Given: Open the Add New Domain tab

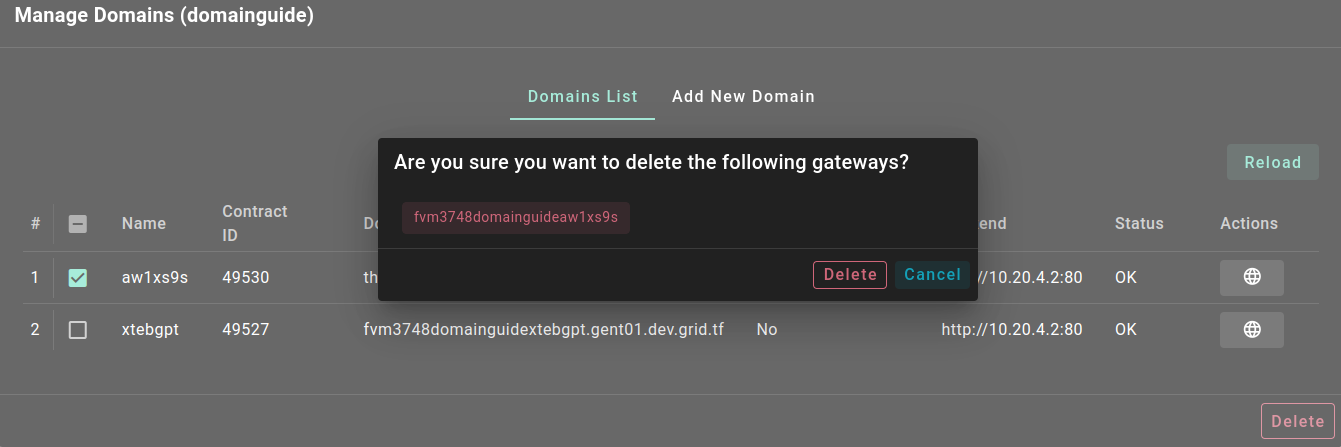Looking at the screenshot, I should click(x=743, y=97).
